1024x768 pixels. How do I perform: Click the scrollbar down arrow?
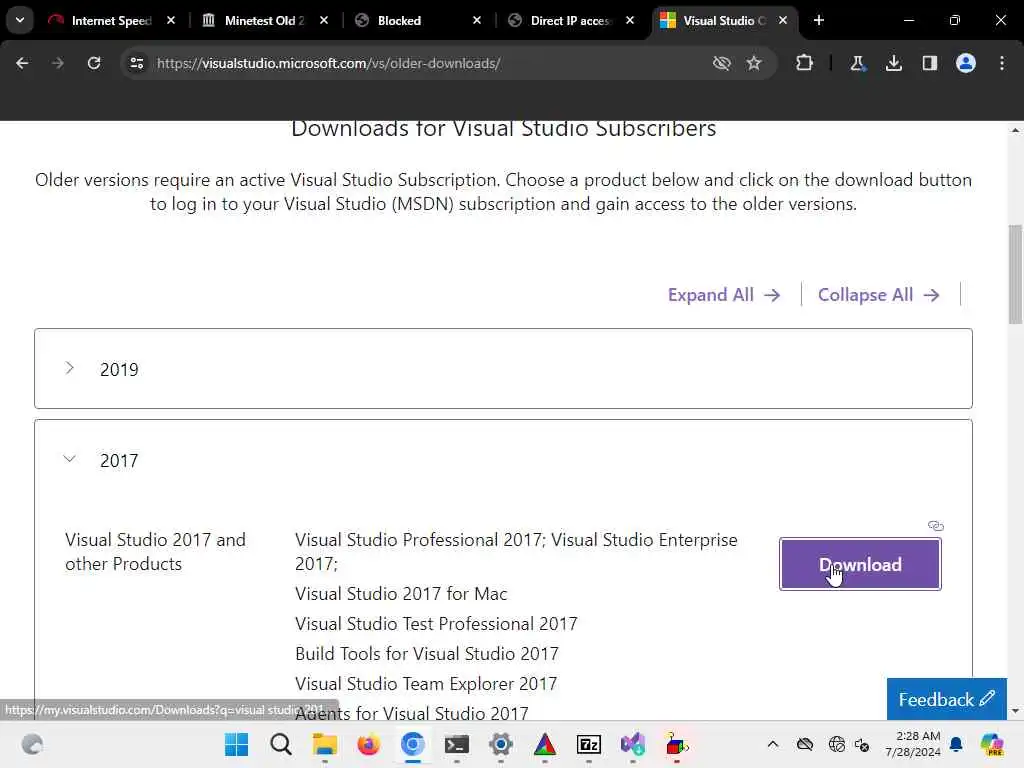[1015, 711]
